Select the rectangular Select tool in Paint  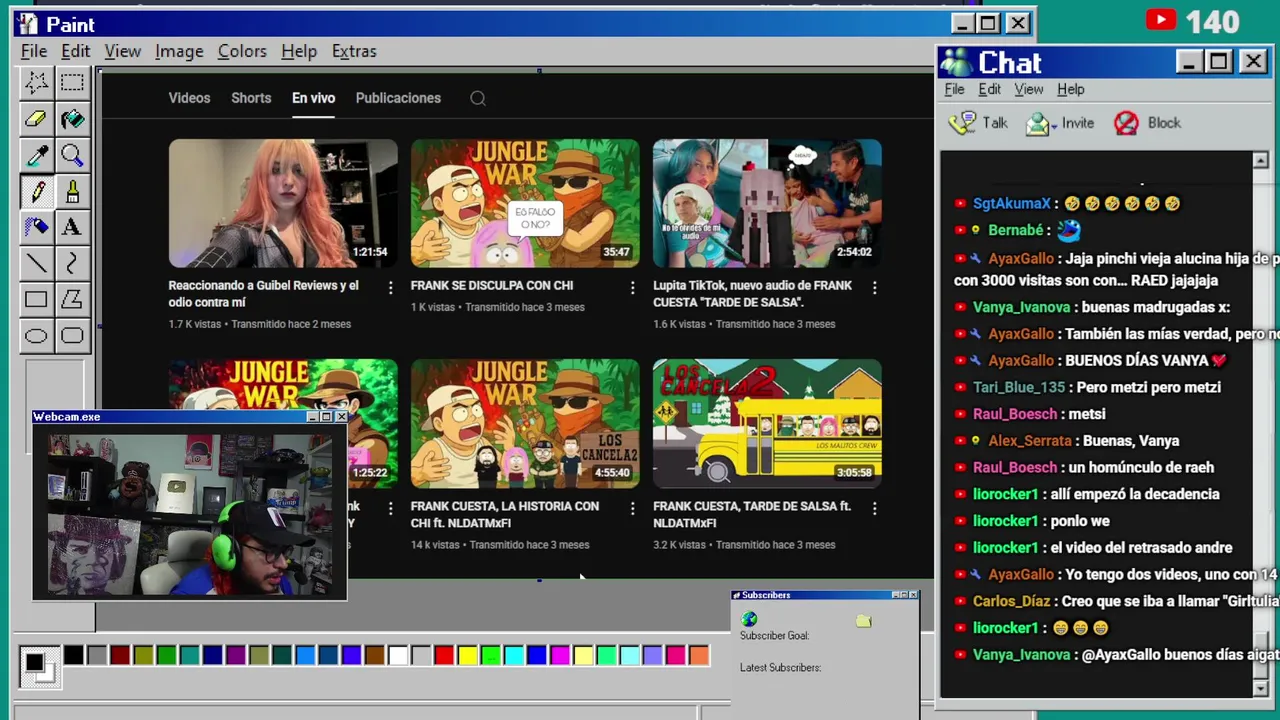[x=72, y=82]
